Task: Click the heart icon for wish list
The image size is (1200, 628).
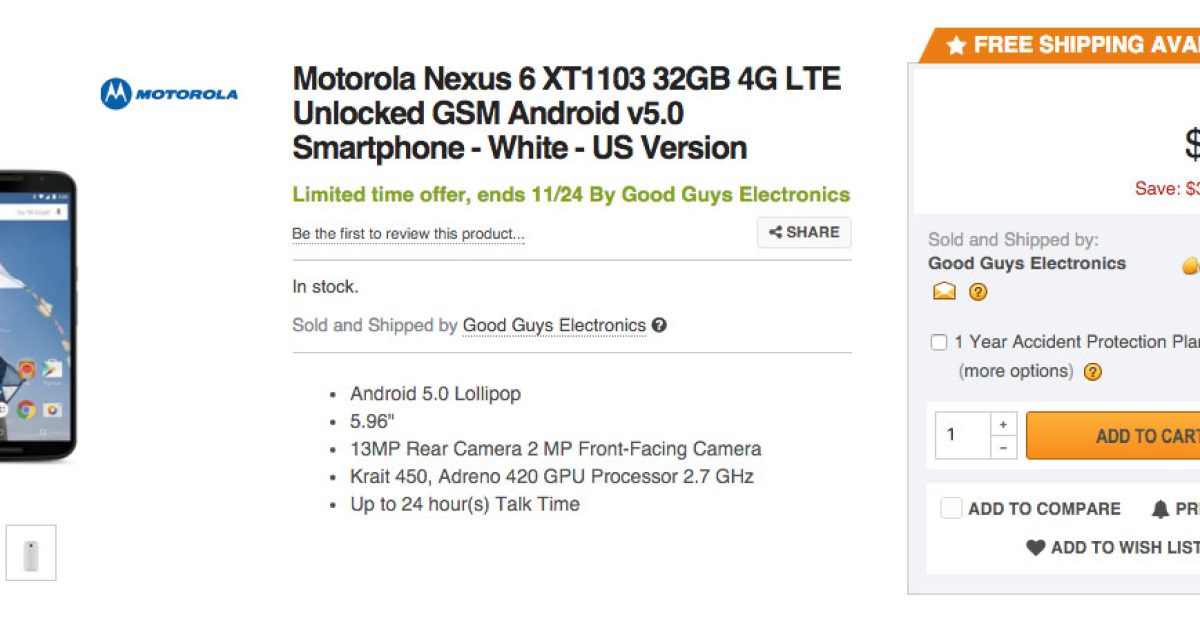Action: pyautogui.click(x=1036, y=548)
